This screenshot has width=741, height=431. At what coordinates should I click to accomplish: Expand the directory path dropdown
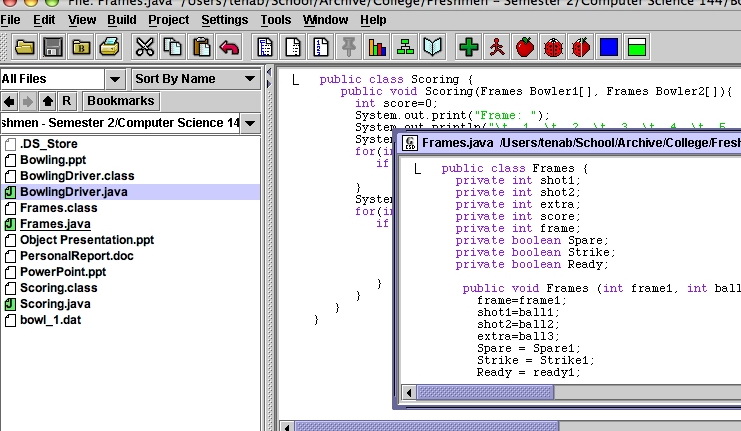point(249,123)
